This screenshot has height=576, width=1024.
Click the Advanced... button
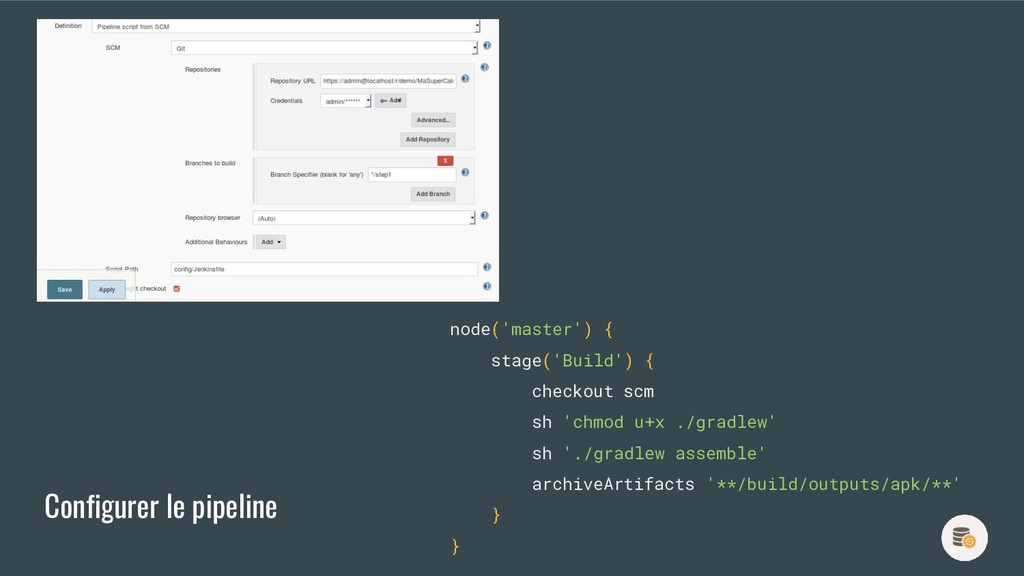coord(433,120)
